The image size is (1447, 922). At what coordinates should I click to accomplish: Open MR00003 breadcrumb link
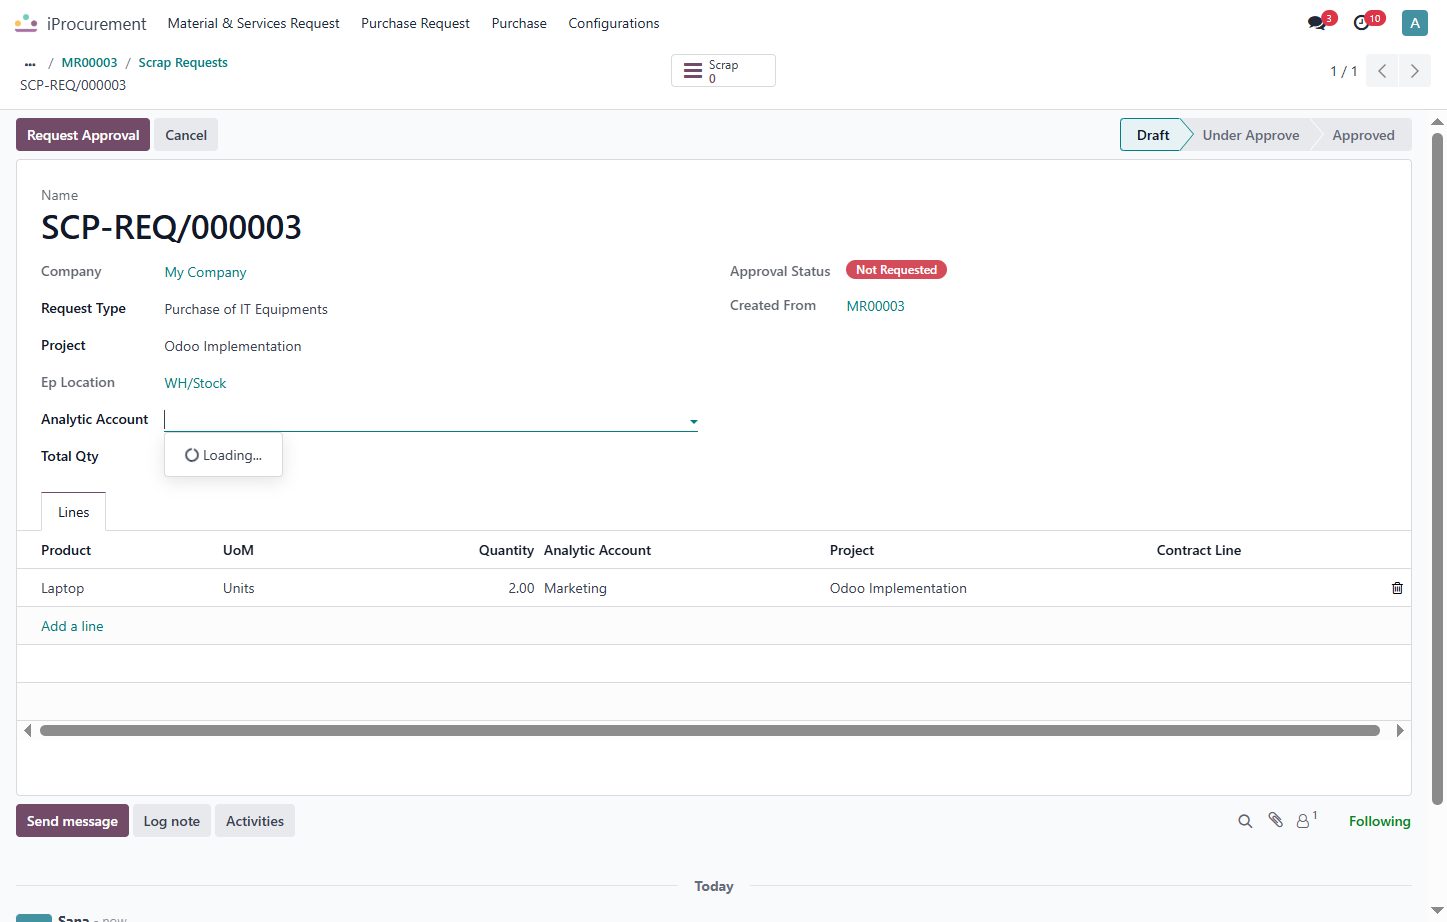(89, 62)
